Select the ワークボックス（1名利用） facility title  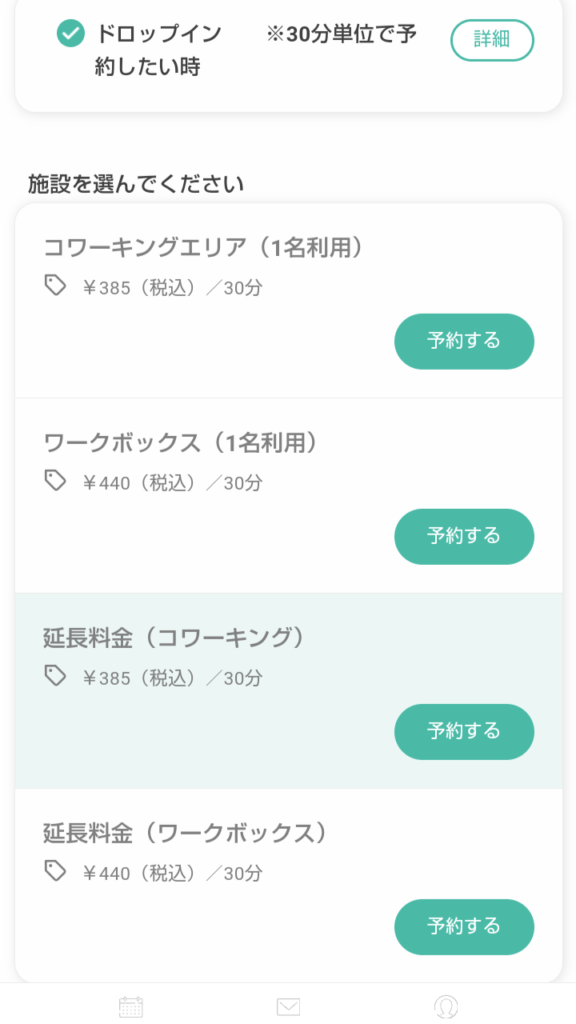[183, 443]
